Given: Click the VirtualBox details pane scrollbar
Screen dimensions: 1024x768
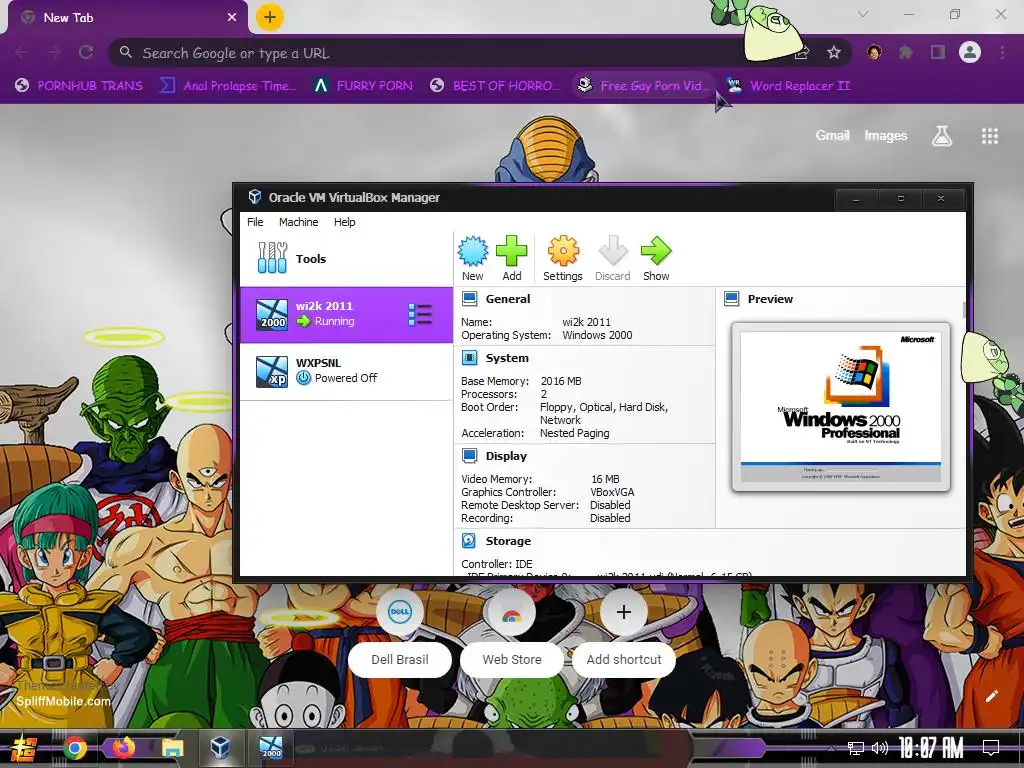Looking at the screenshot, I should click(x=963, y=310).
